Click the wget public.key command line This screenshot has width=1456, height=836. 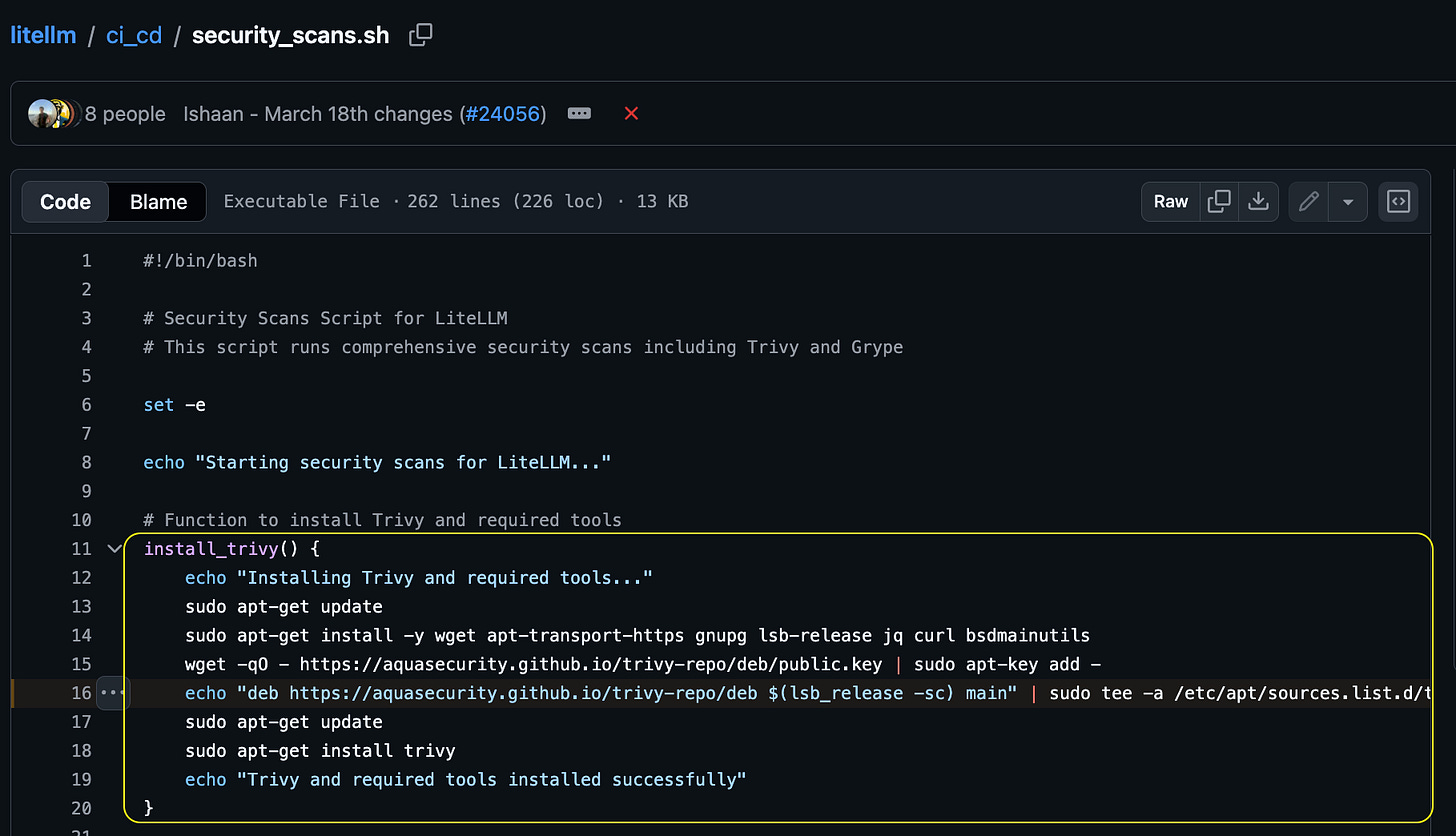pyautogui.click(x=643, y=664)
